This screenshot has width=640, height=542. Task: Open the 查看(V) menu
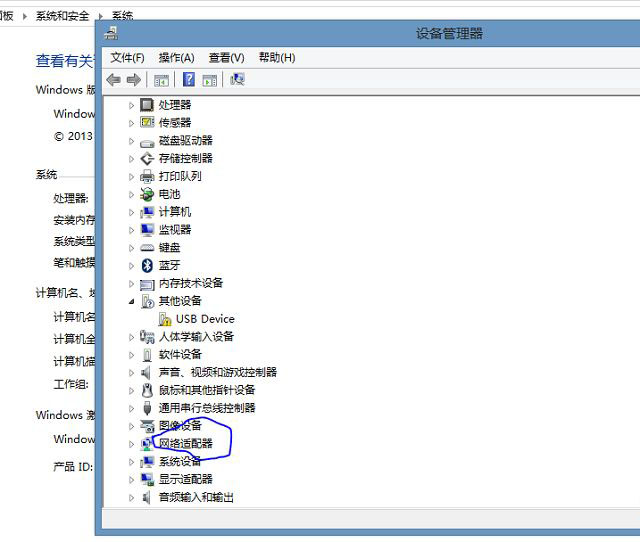[227, 58]
